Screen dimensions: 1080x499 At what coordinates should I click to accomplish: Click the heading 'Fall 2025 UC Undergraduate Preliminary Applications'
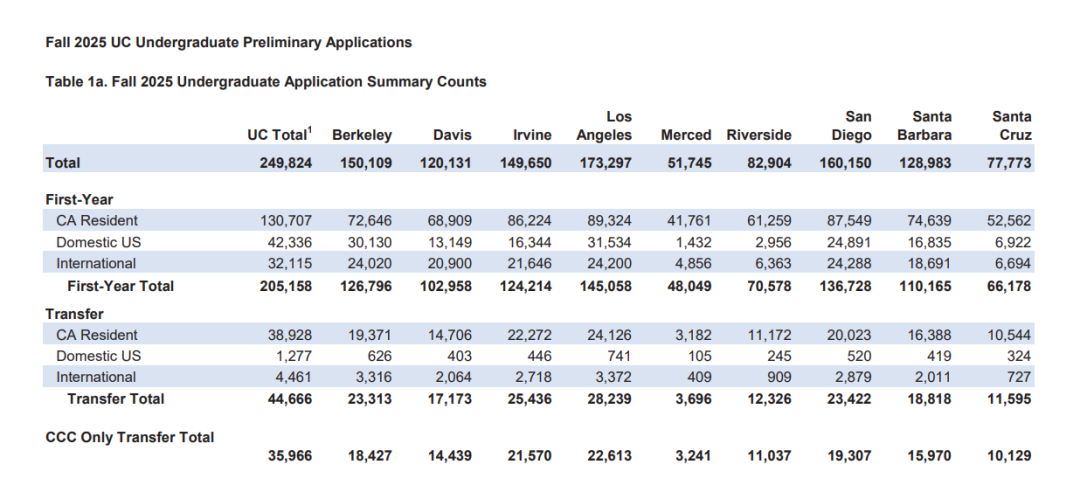pyautogui.click(x=229, y=43)
